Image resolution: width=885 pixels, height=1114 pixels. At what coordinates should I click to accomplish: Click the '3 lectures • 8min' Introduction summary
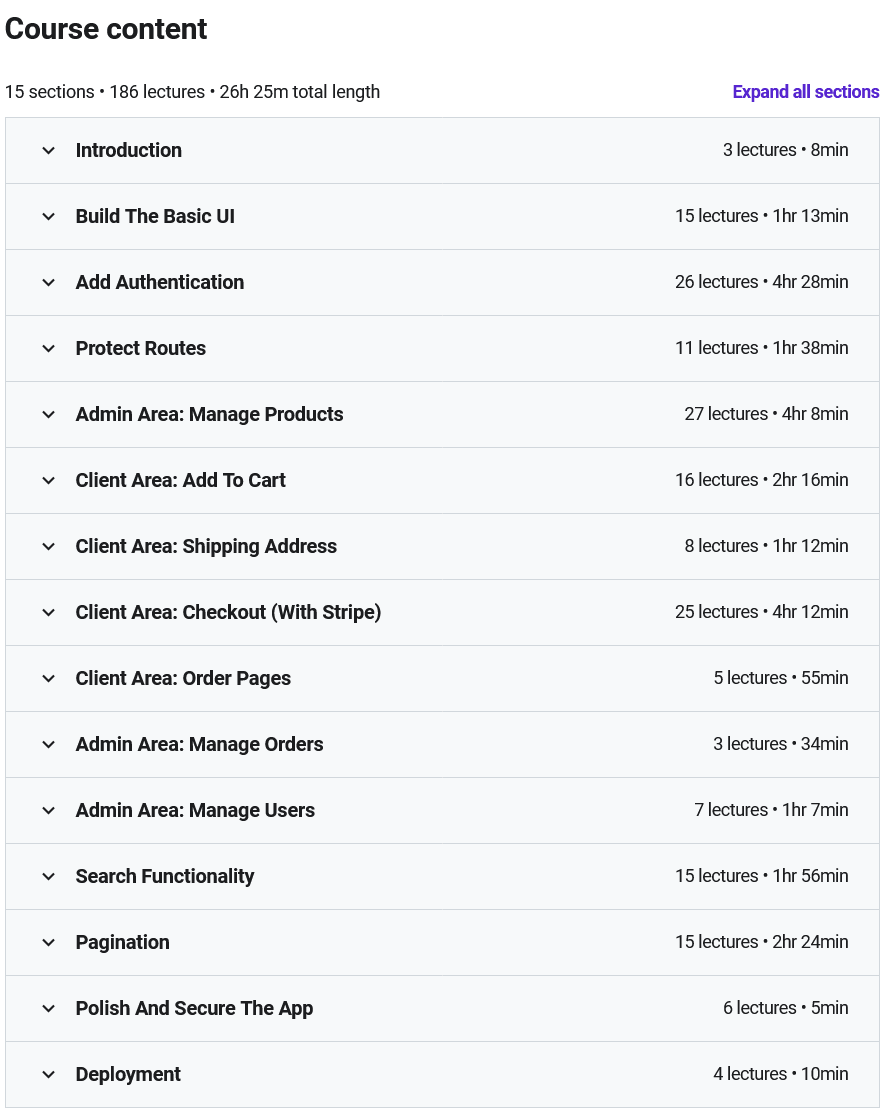[785, 150]
